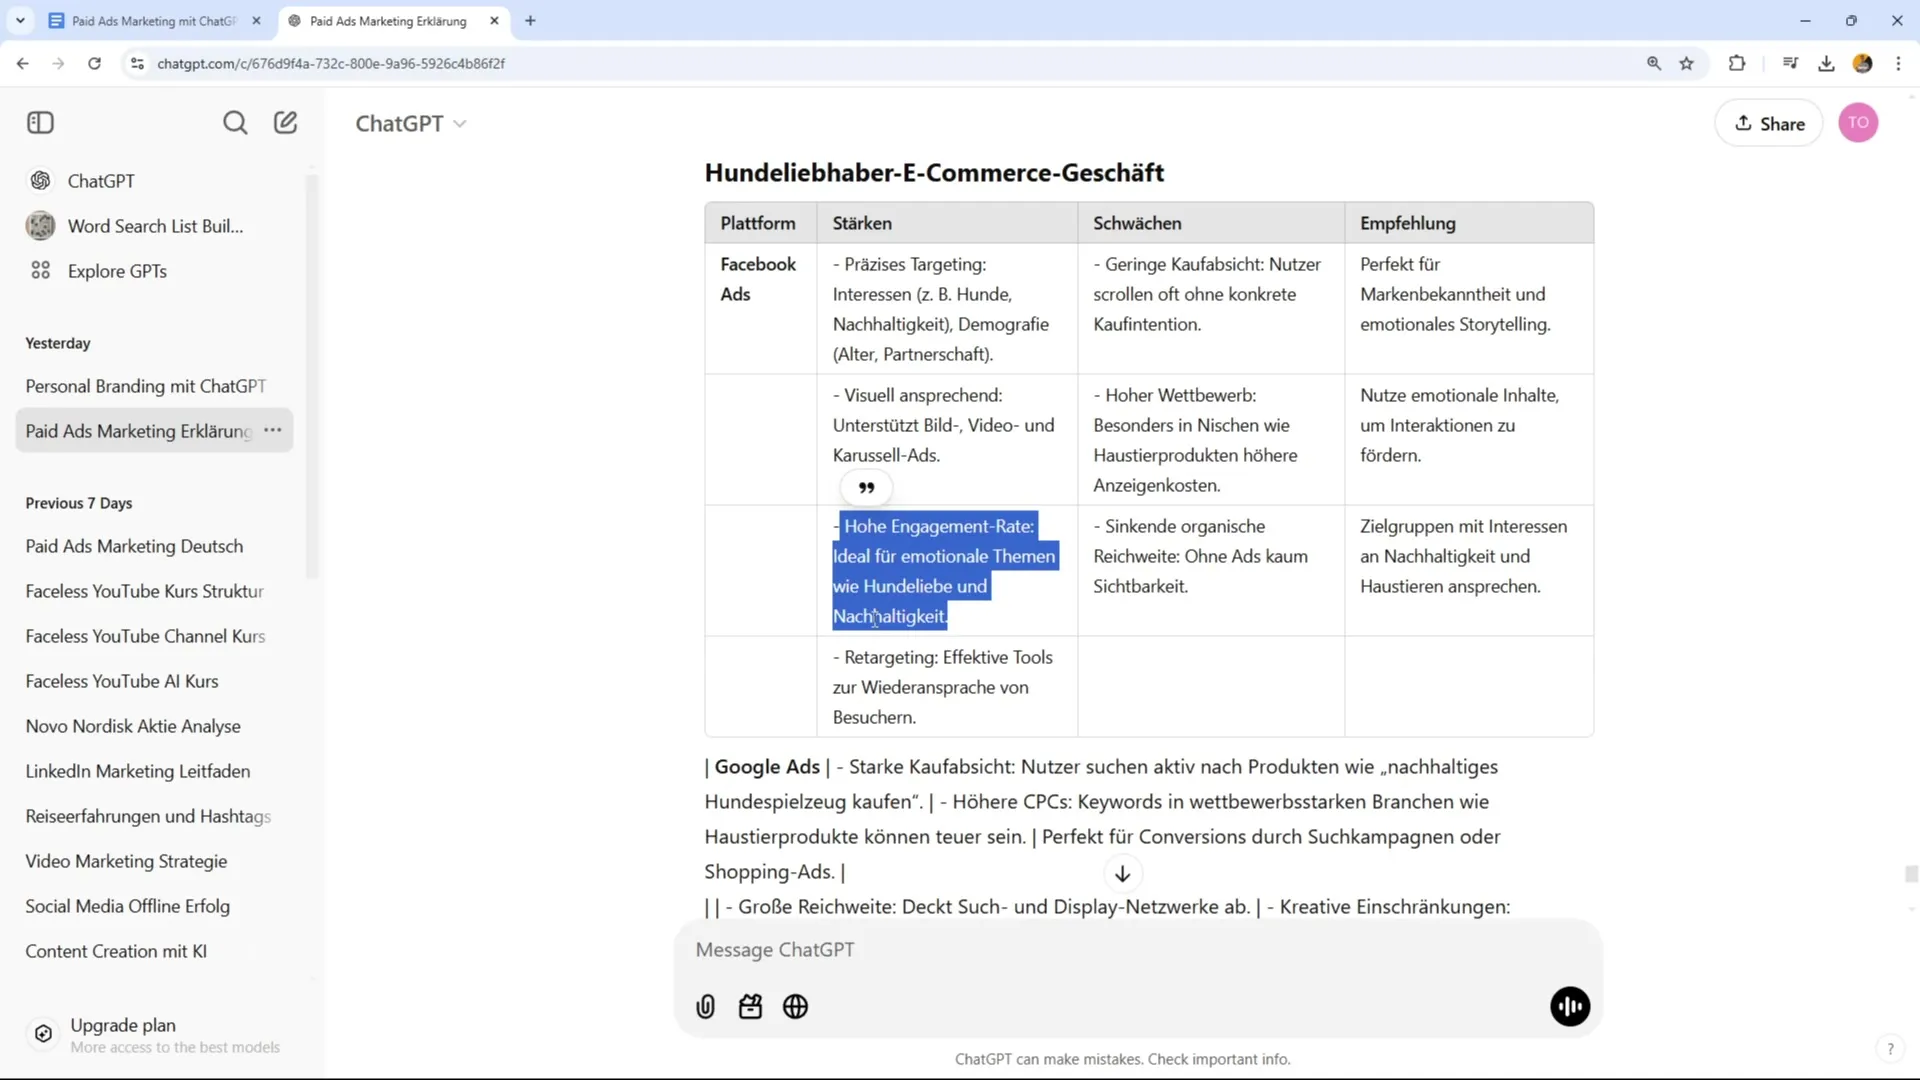1920x1080 pixels.
Task: Open the search chats magnifier icon
Action: coord(235,123)
